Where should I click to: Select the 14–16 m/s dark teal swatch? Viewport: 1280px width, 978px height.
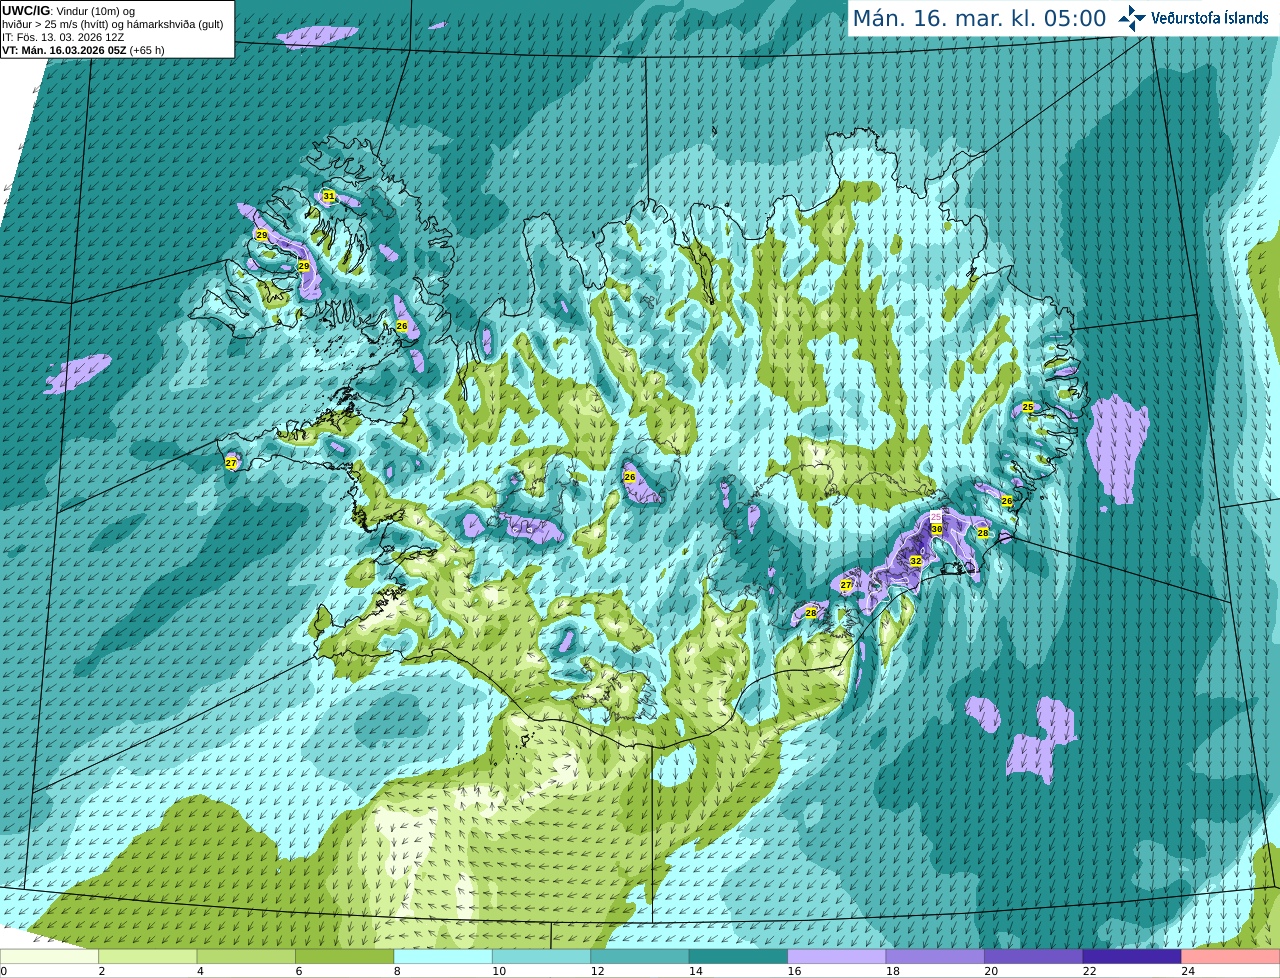[x=739, y=956]
